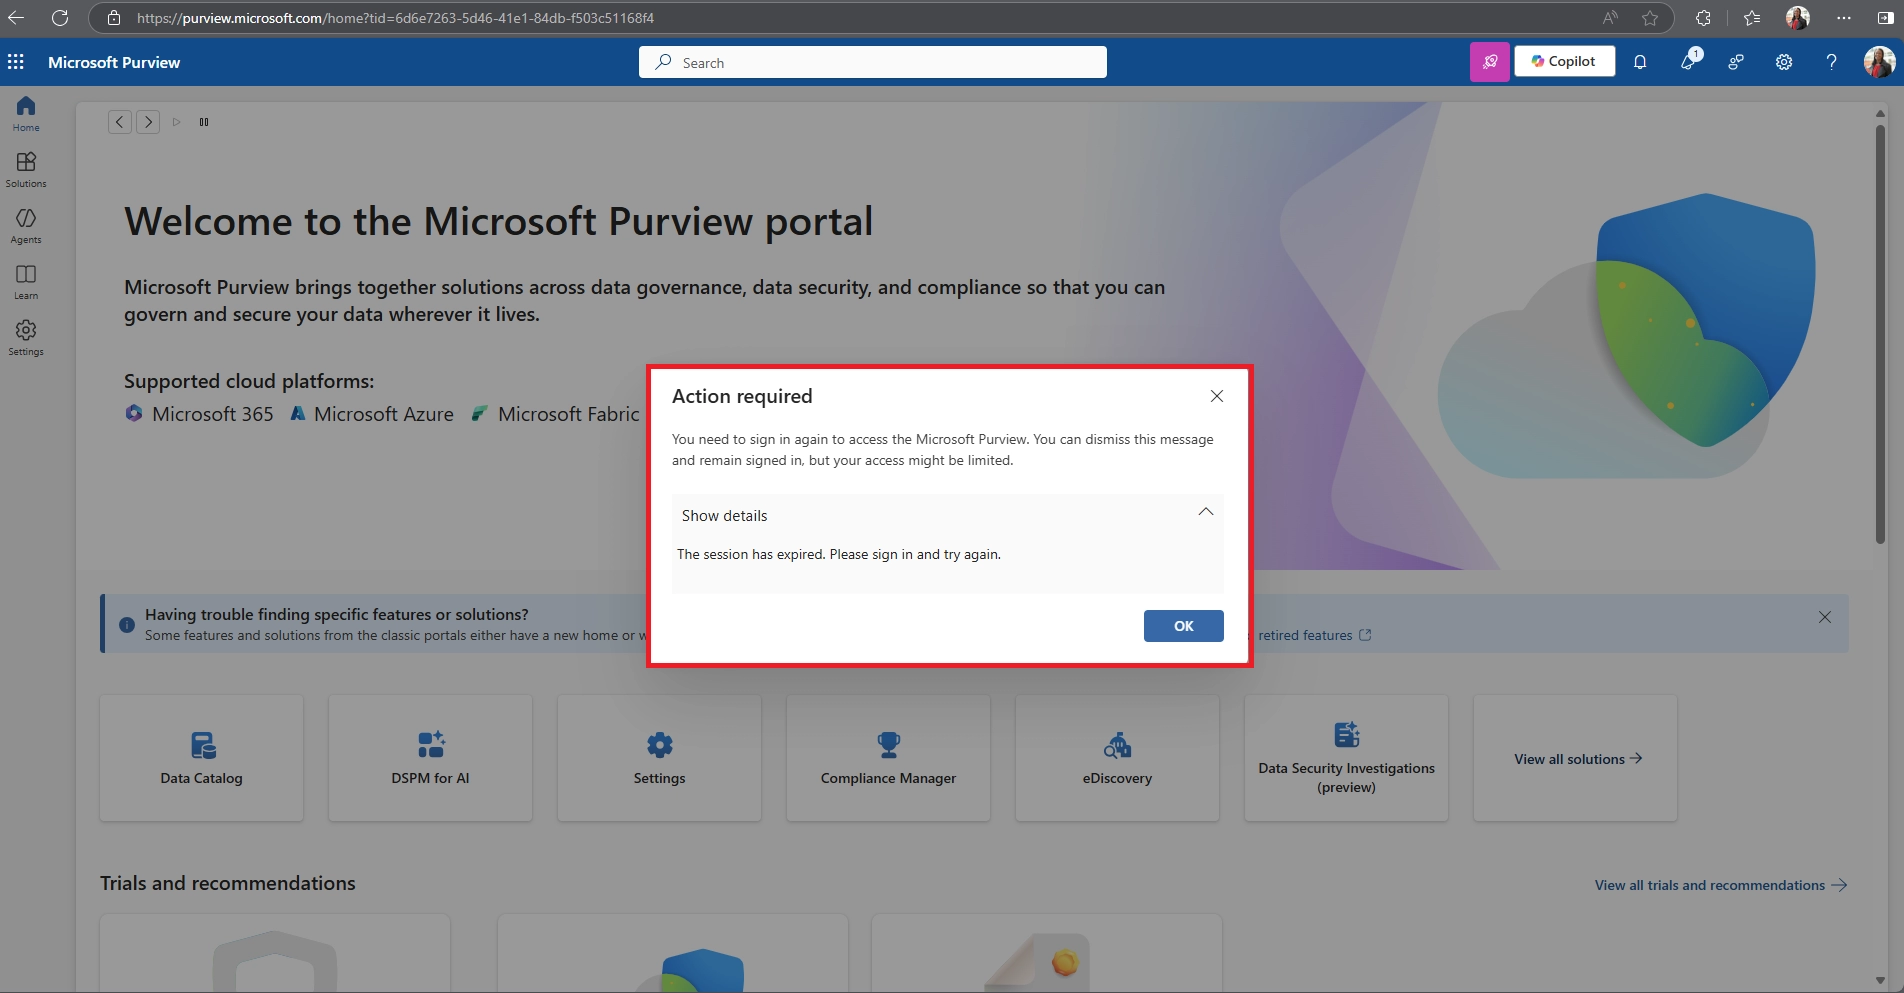Click the carousel play button
This screenshot has width=1904, height=993.
(x=176, y=122)
